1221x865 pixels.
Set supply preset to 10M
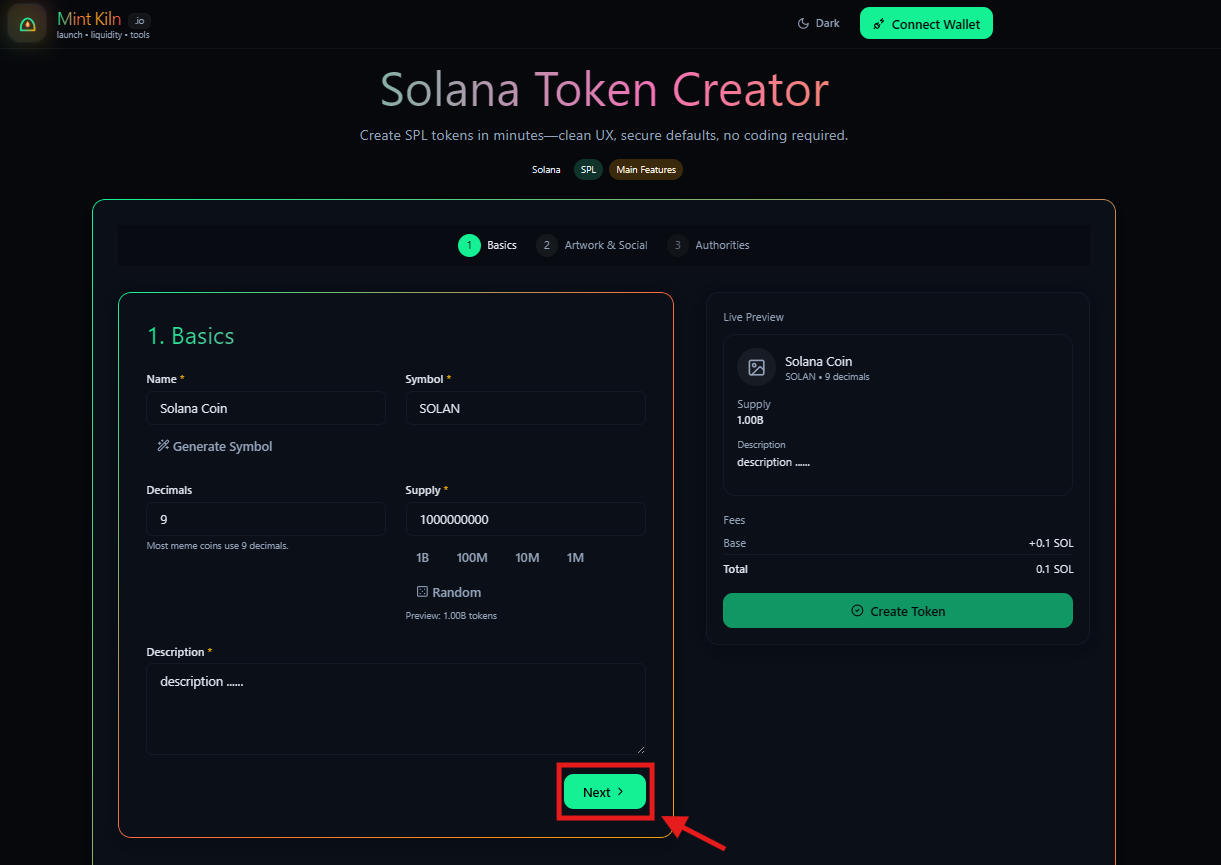[527, 557]
